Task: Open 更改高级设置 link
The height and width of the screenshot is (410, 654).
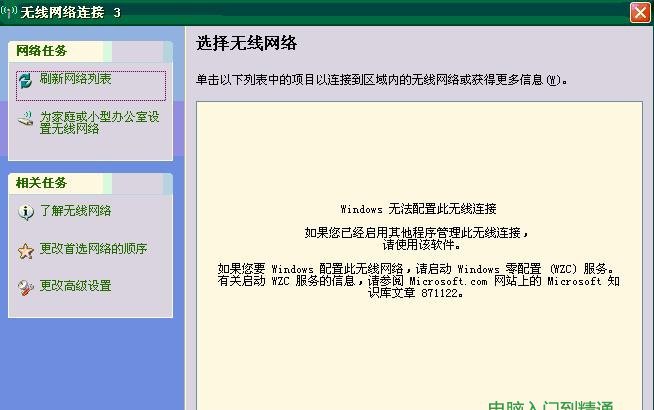Action: pyautogui.click(x=75, y=286)
